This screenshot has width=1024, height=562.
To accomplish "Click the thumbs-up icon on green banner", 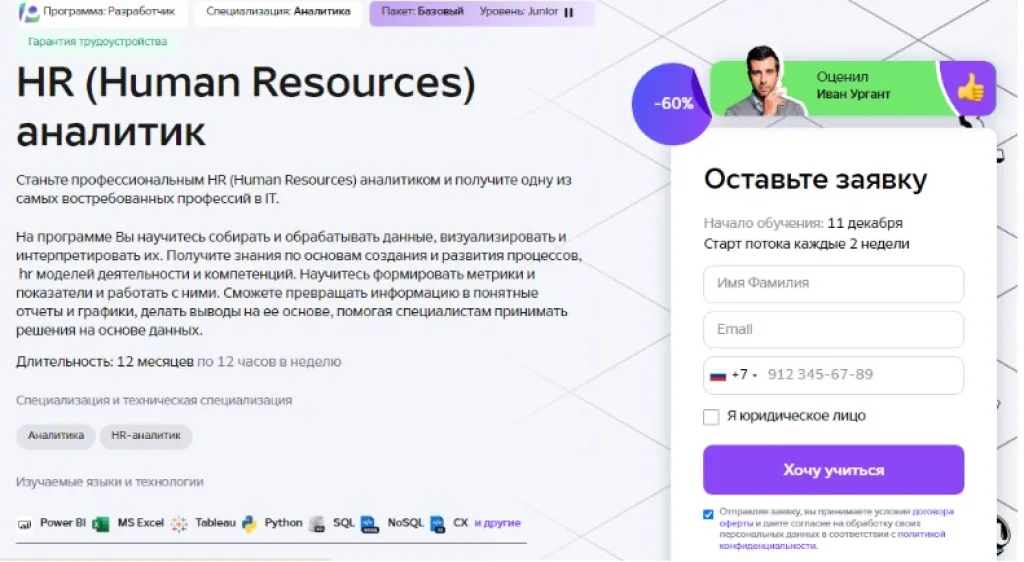I will coord(970,87).
